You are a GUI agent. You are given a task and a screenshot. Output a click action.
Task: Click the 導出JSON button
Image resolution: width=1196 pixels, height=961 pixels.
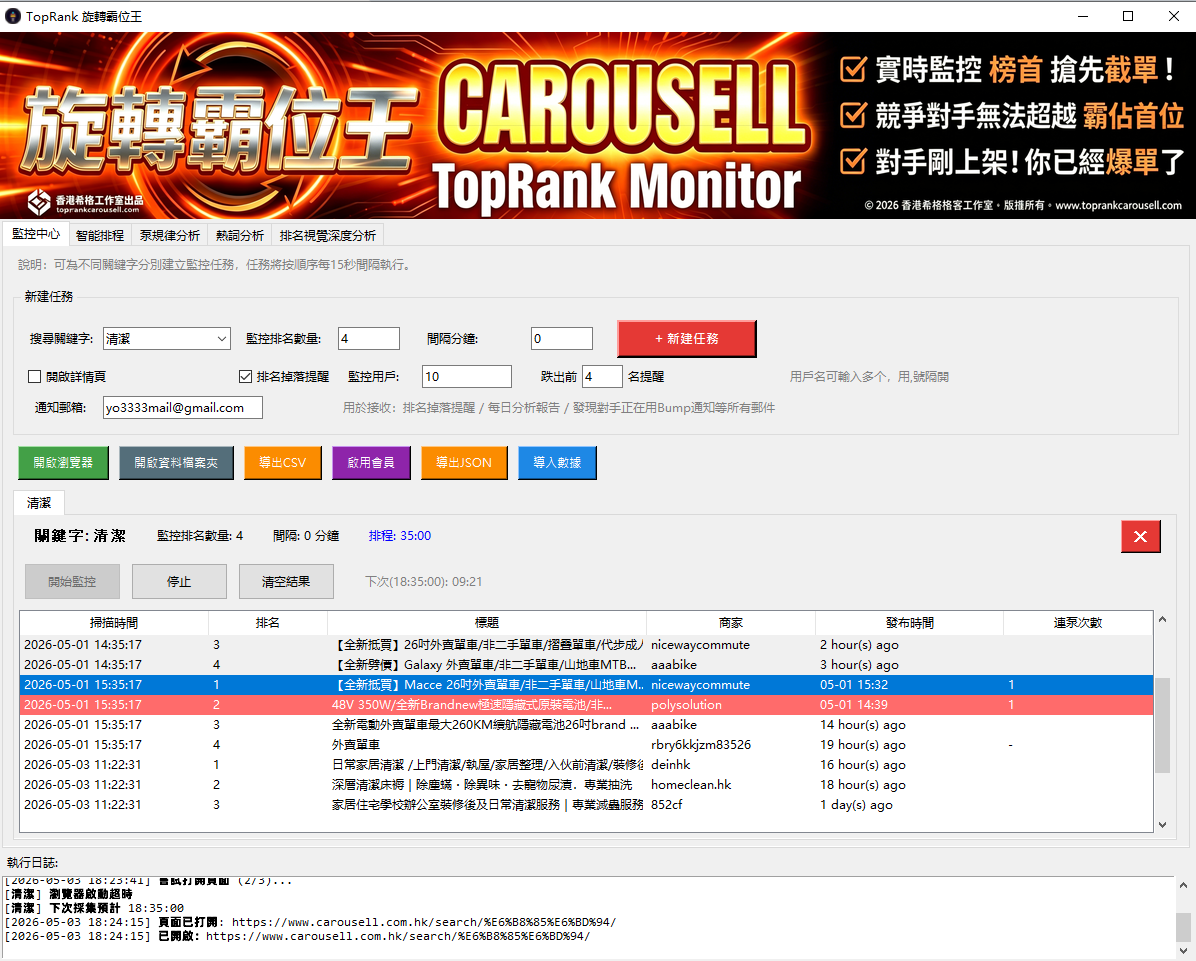point(464,463)
